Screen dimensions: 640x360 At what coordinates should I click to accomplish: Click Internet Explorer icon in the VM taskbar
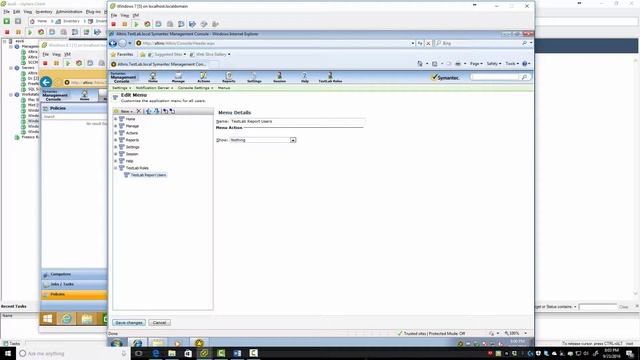[137, 343]
